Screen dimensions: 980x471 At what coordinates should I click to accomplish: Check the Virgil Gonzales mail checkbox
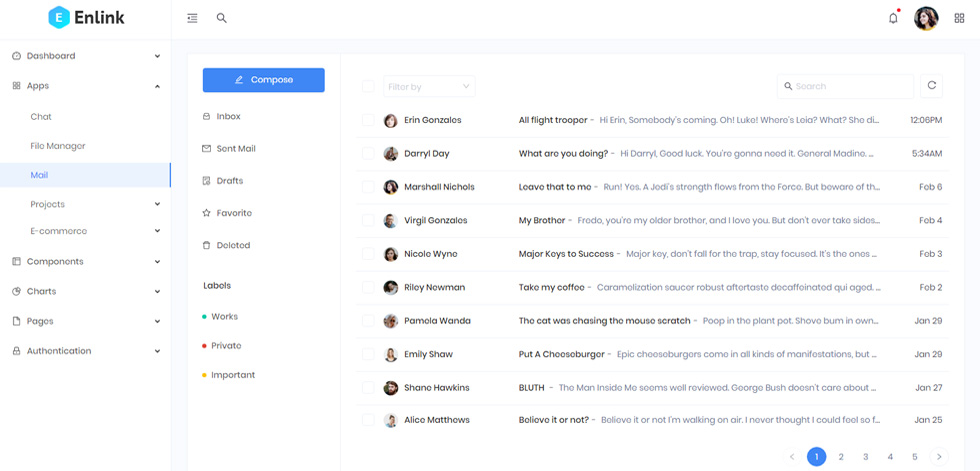pos(368,221)
